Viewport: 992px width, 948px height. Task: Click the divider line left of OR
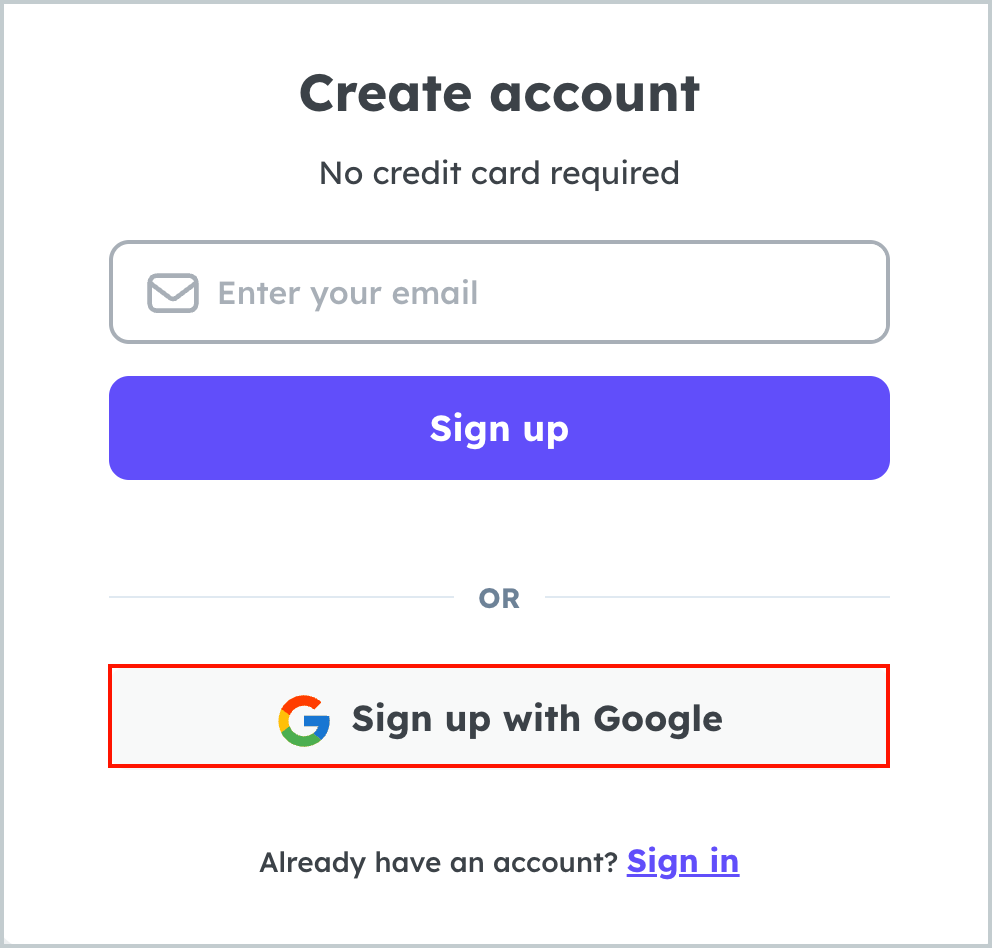(x=282, y=597)
